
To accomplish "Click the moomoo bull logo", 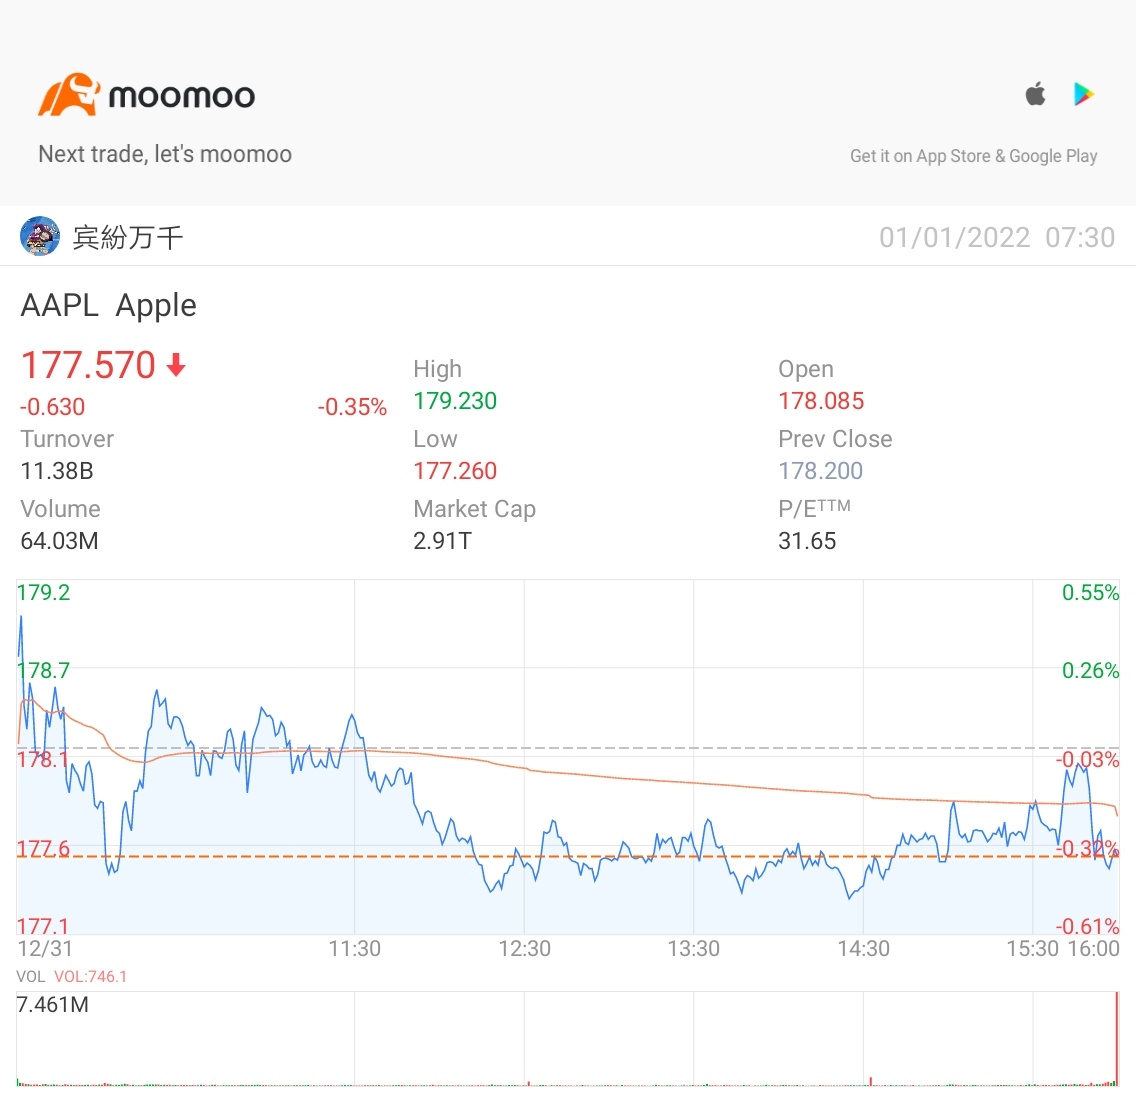I will click(69, 94).
